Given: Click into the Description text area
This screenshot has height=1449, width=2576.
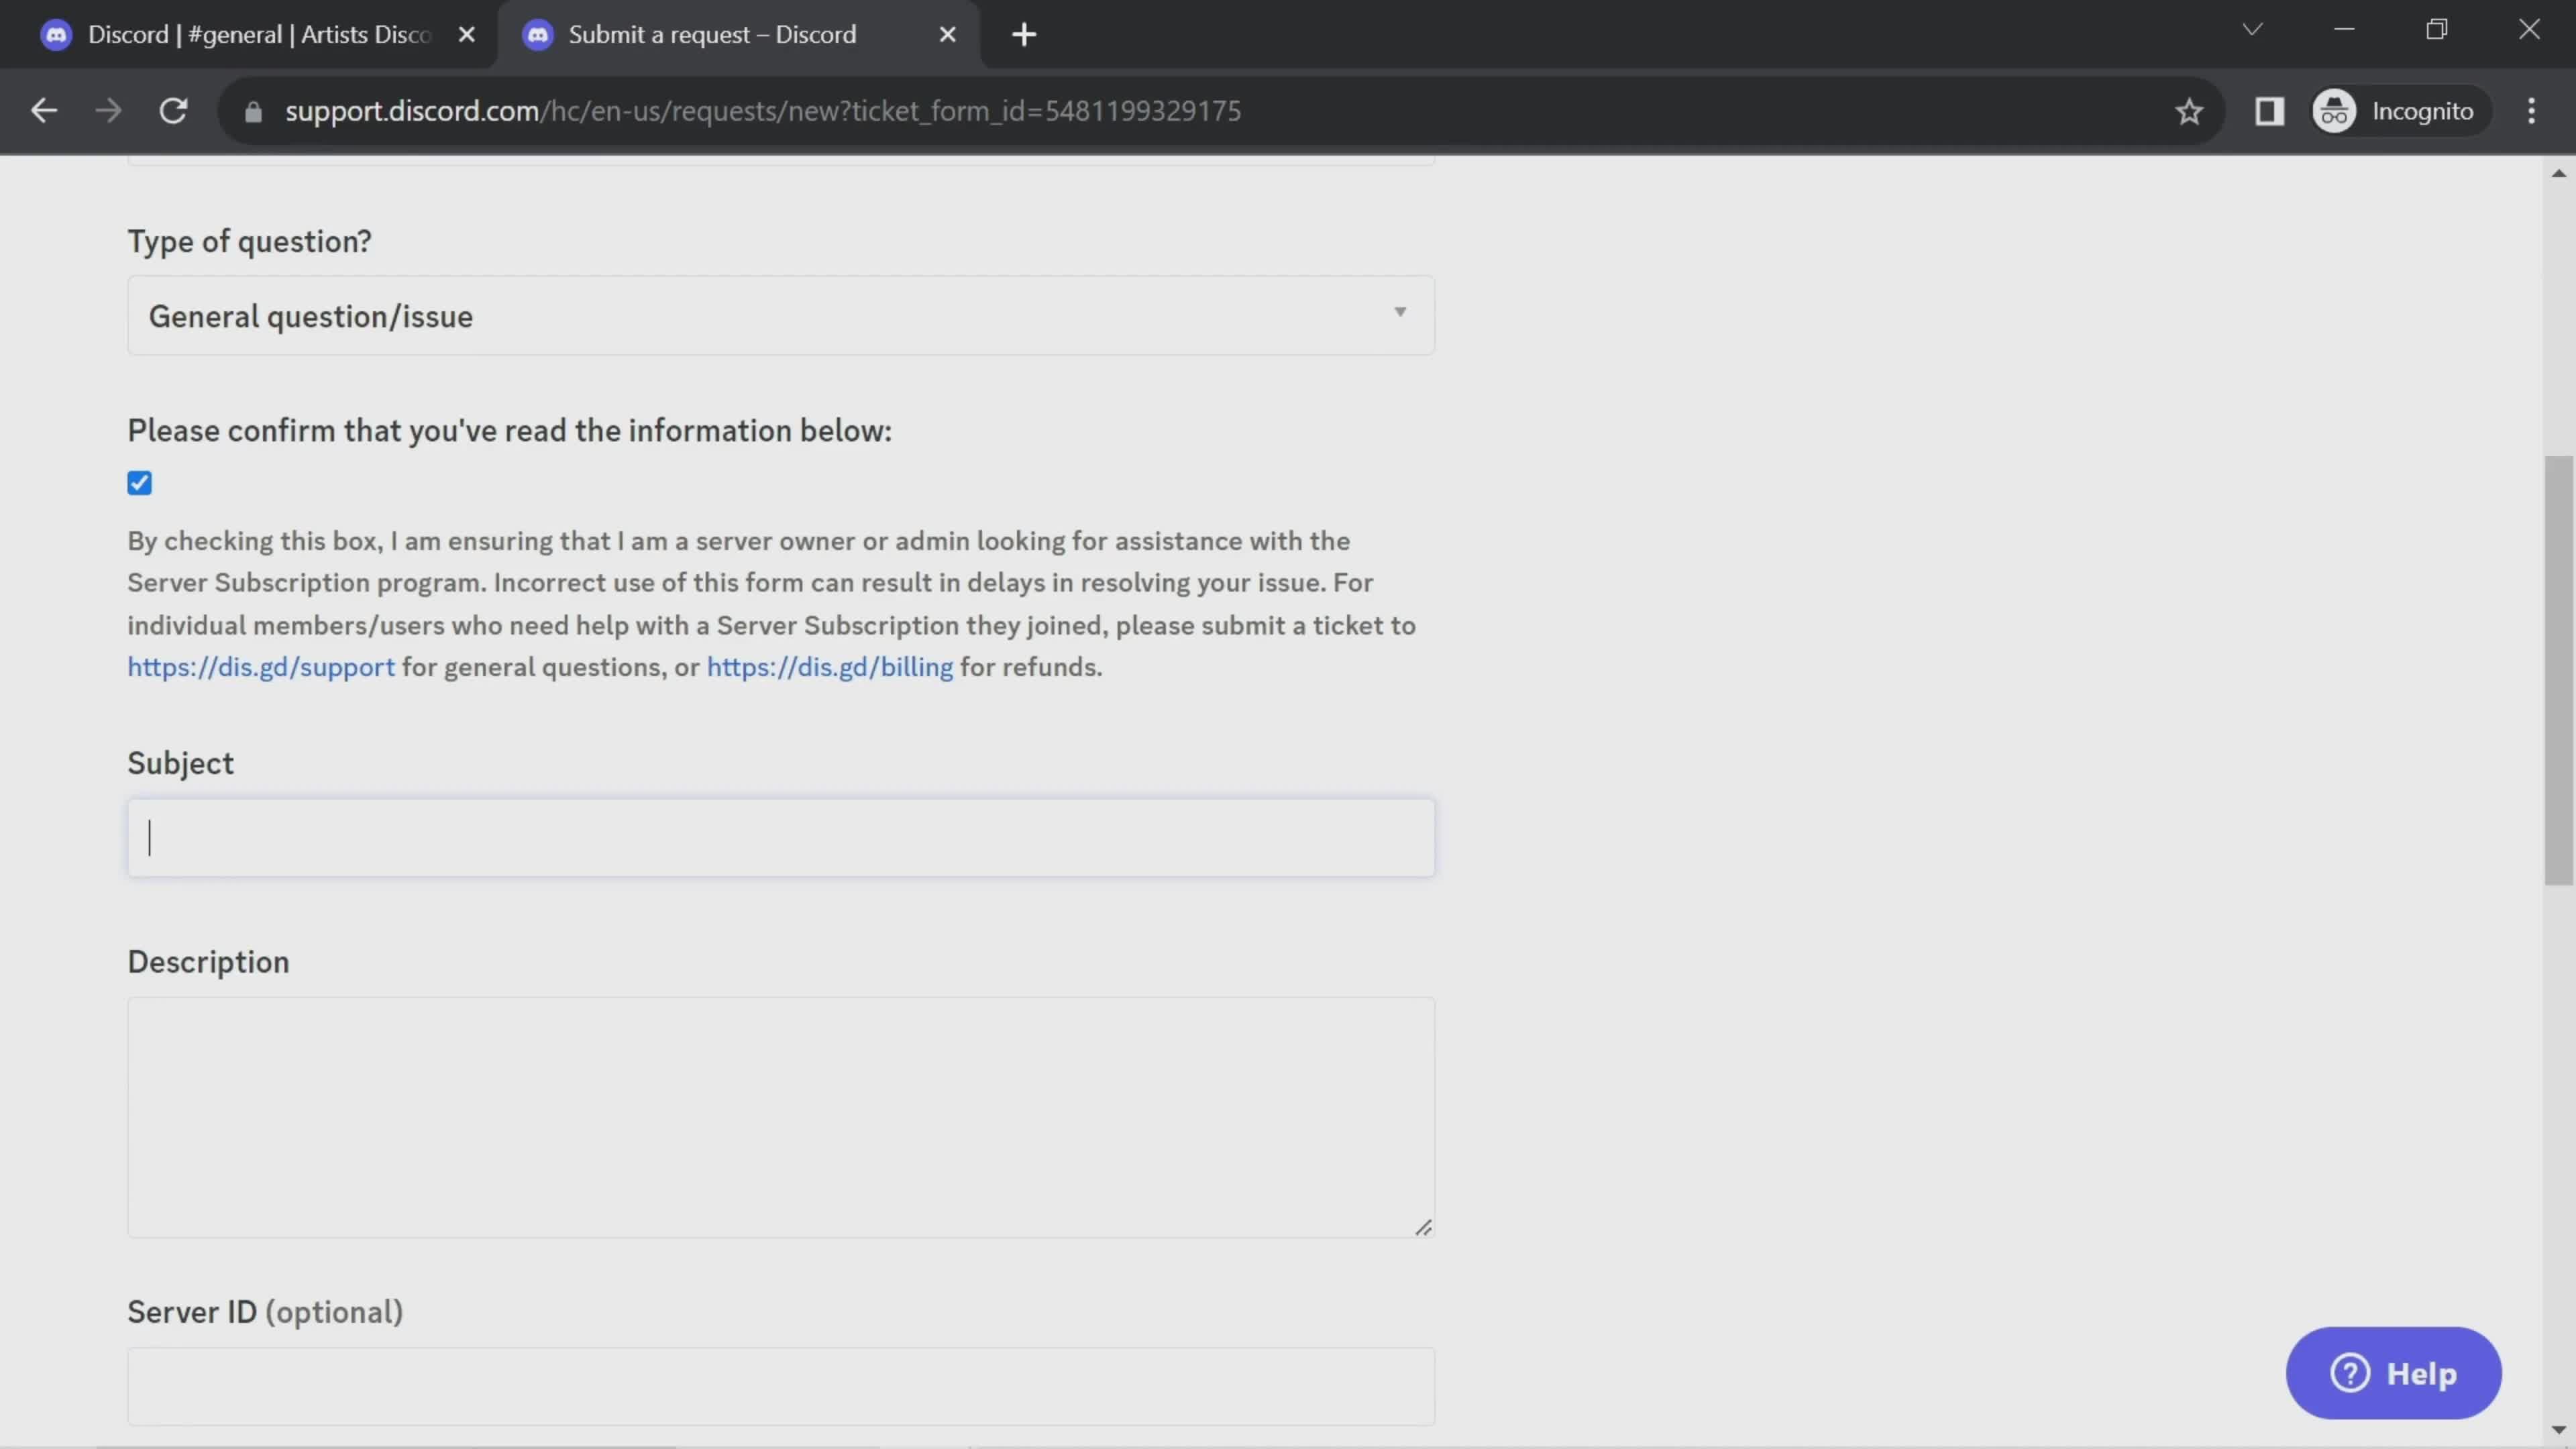Looking at the screenshot, I should pyautogui.click(x=780, y=1117).
